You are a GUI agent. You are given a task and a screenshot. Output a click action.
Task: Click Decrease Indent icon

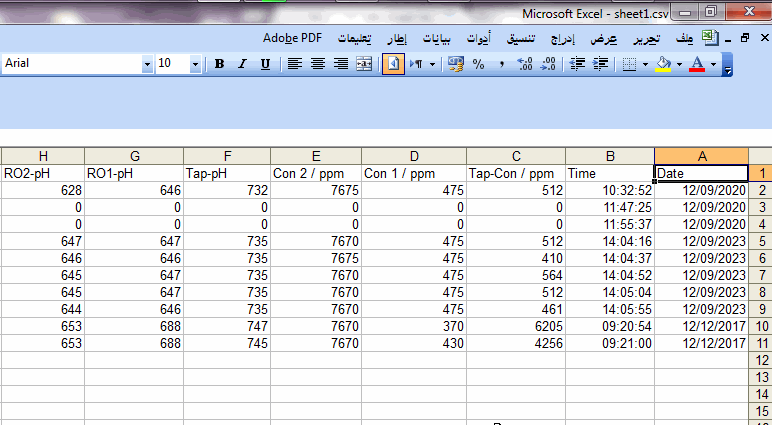pos(578,64)
